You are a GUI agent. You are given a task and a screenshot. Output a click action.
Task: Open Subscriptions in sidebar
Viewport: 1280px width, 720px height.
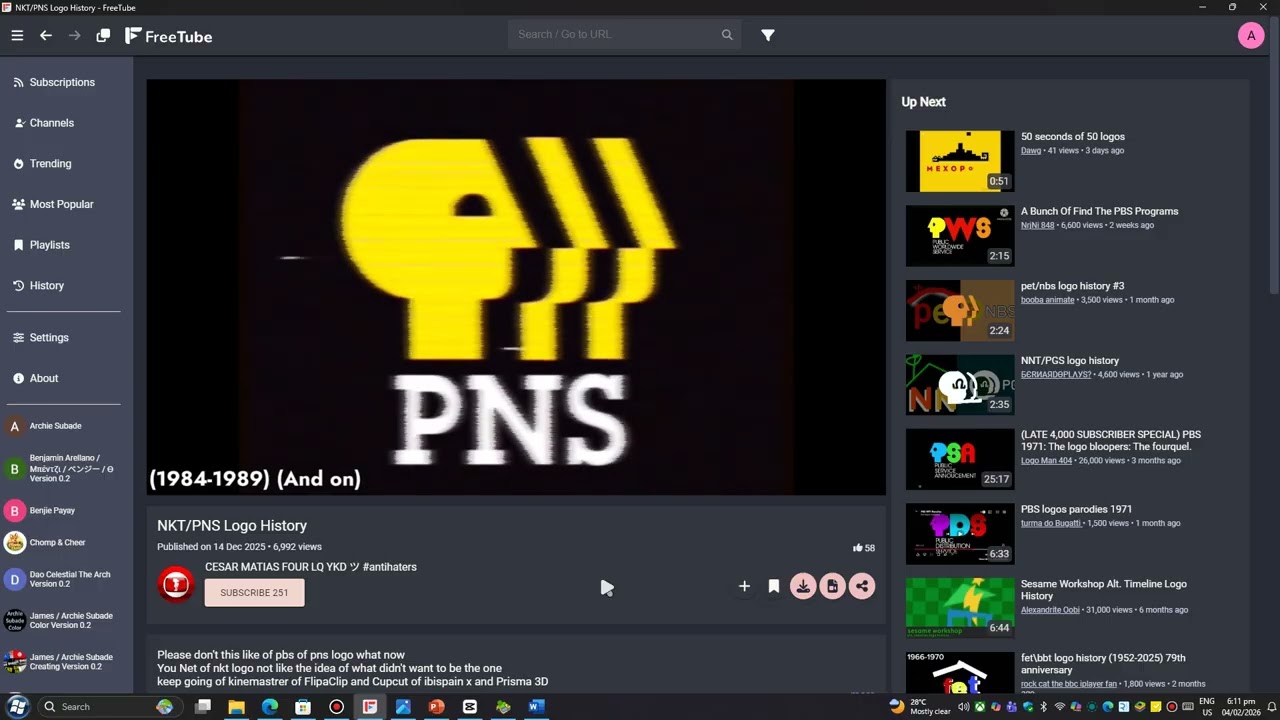62,82
